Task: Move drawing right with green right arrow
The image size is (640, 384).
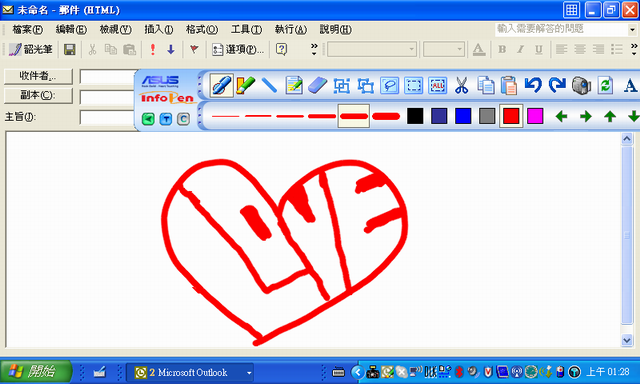Action: [586, 116]
